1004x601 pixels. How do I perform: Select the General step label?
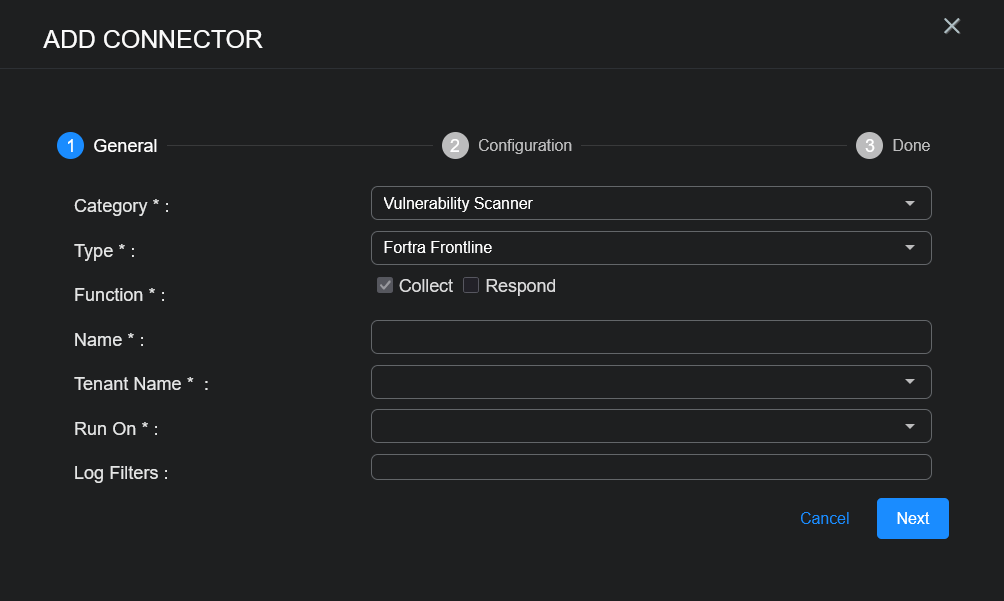click(x=125, y=146)
